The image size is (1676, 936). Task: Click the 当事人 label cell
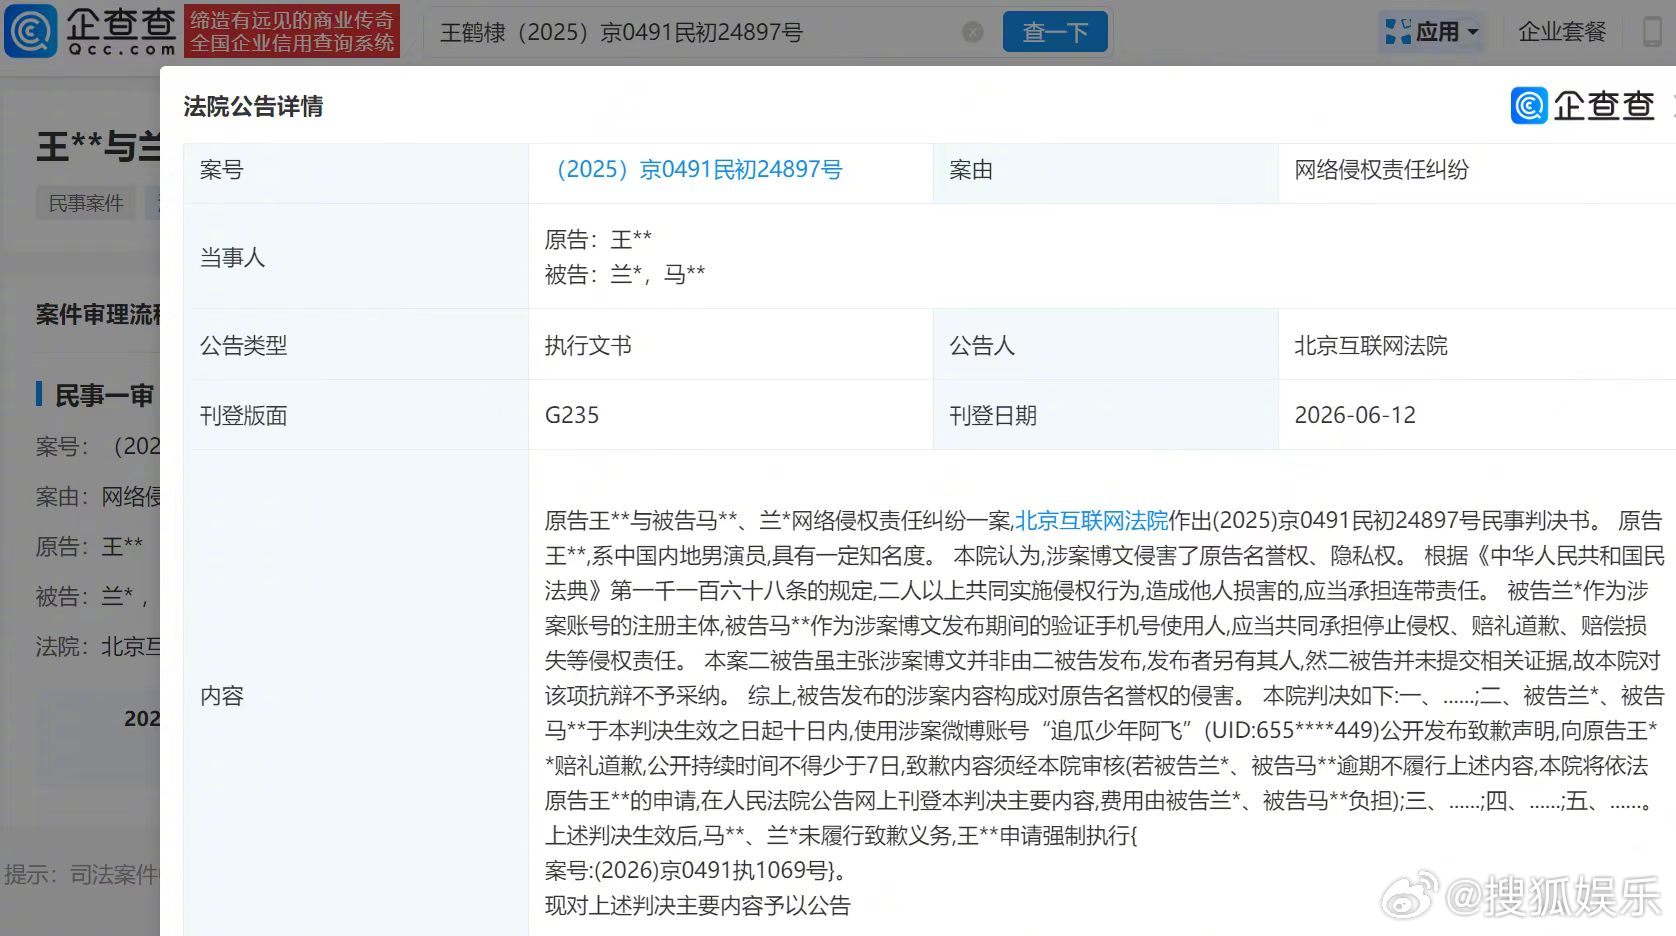pos(356,257)
